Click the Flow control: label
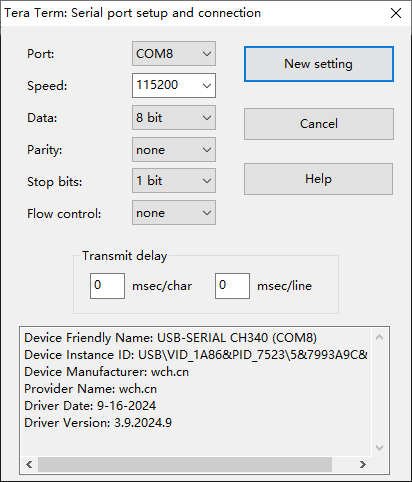The height and width of the screenshot is (482, 412). click(64, 214)
